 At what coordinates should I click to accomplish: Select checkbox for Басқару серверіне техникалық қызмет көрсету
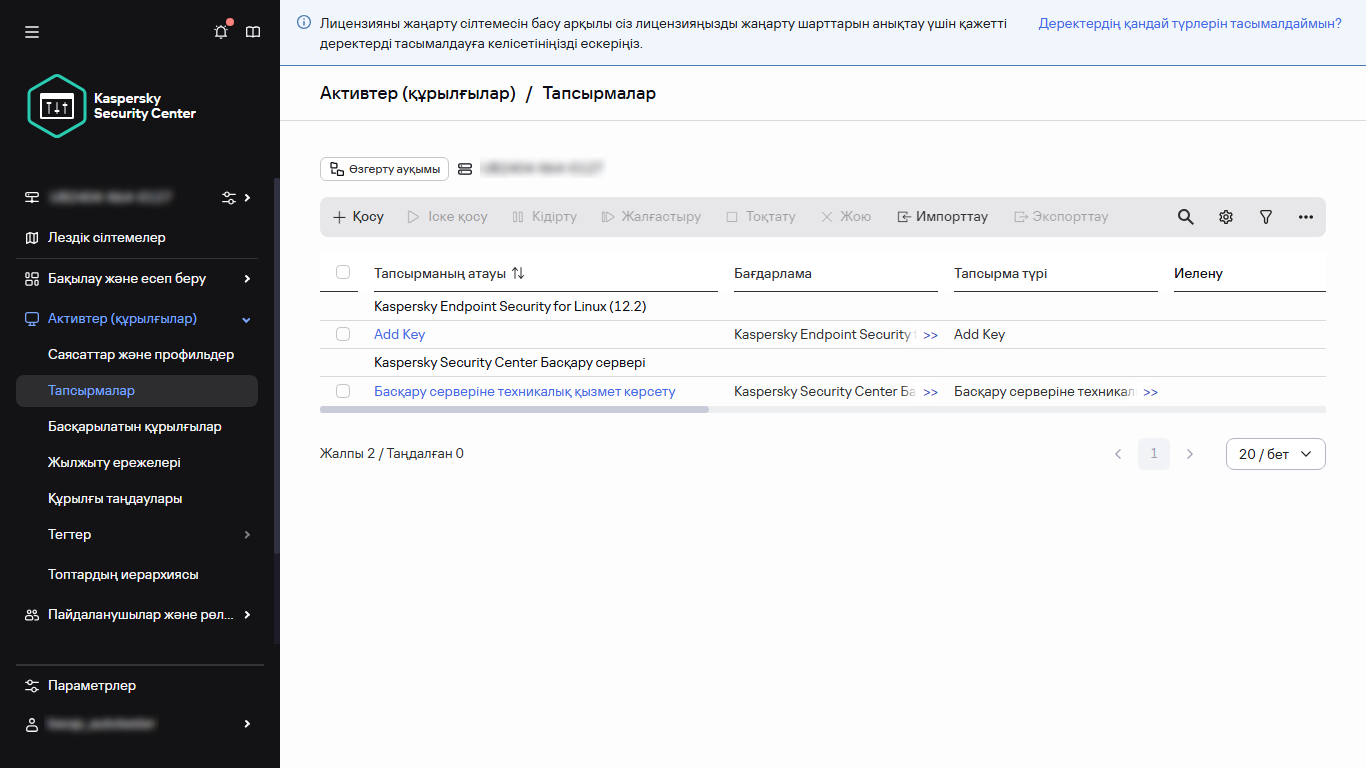(343, 391)
